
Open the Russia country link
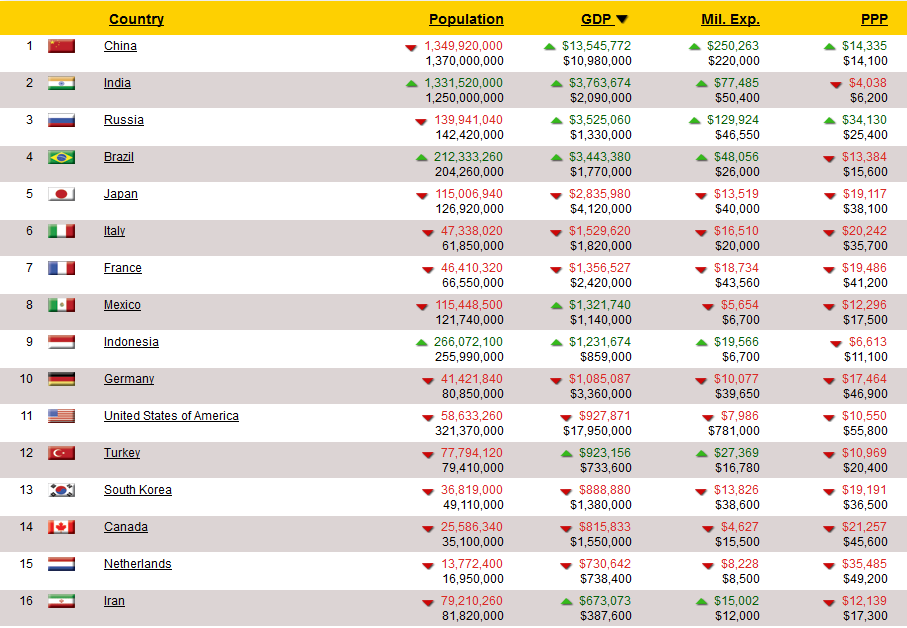(124, 120)
